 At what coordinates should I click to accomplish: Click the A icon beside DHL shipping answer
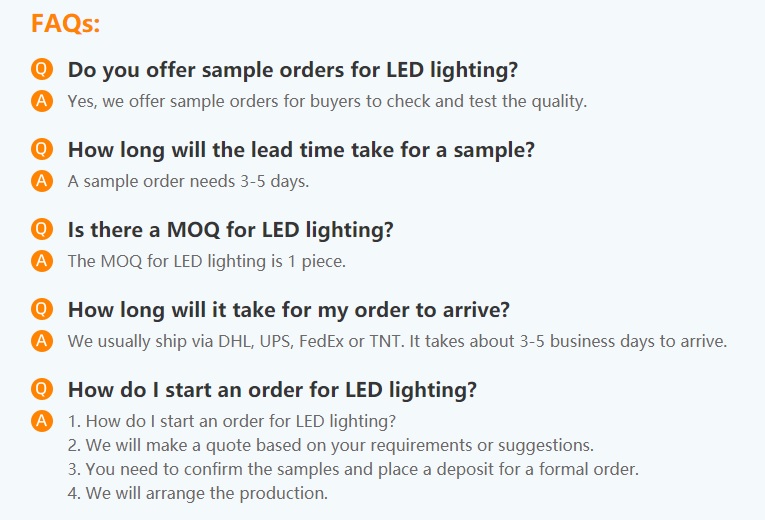point(41,341)
